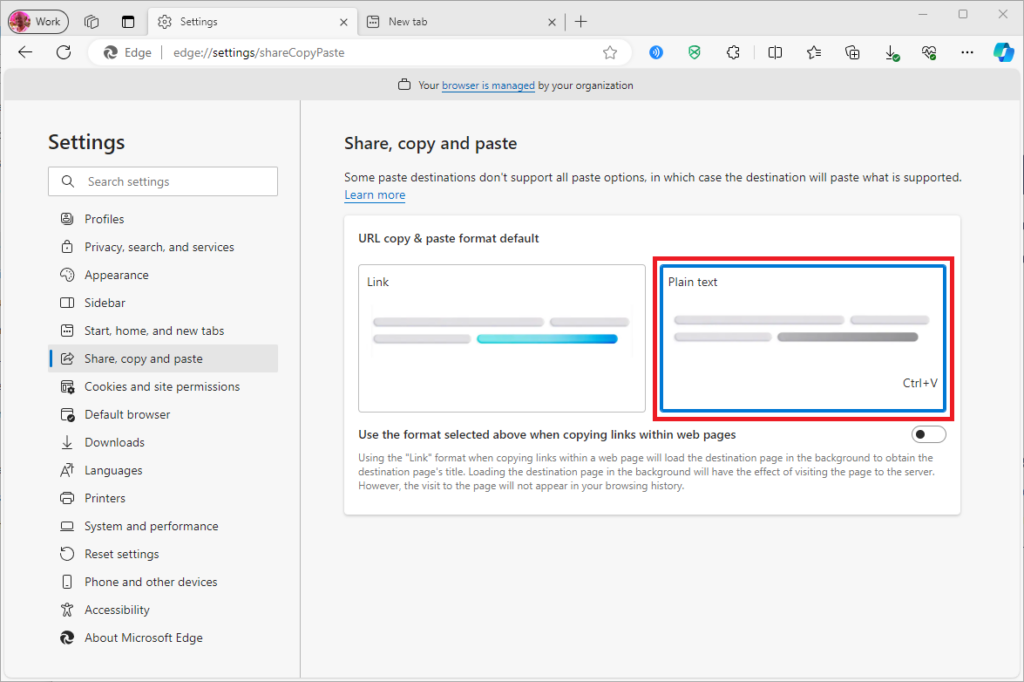Toggle use format when copying links
Image resolution: width=1024 pixels, height=682 pixels.
928,434
